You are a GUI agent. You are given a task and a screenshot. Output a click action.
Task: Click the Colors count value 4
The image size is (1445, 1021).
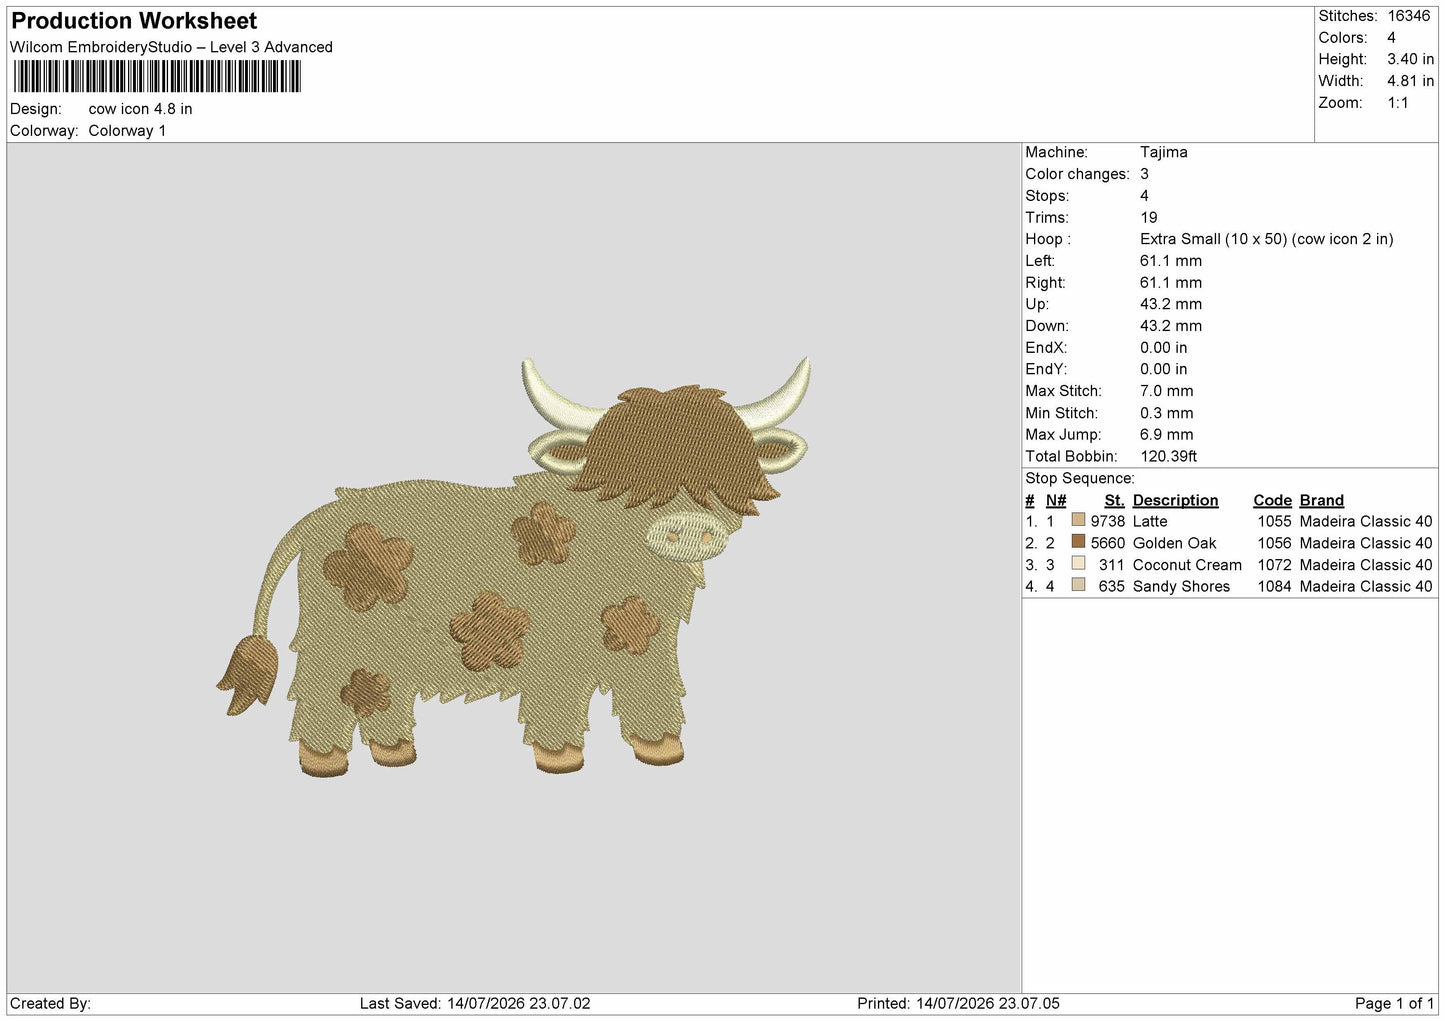[x=1391, y=38]
